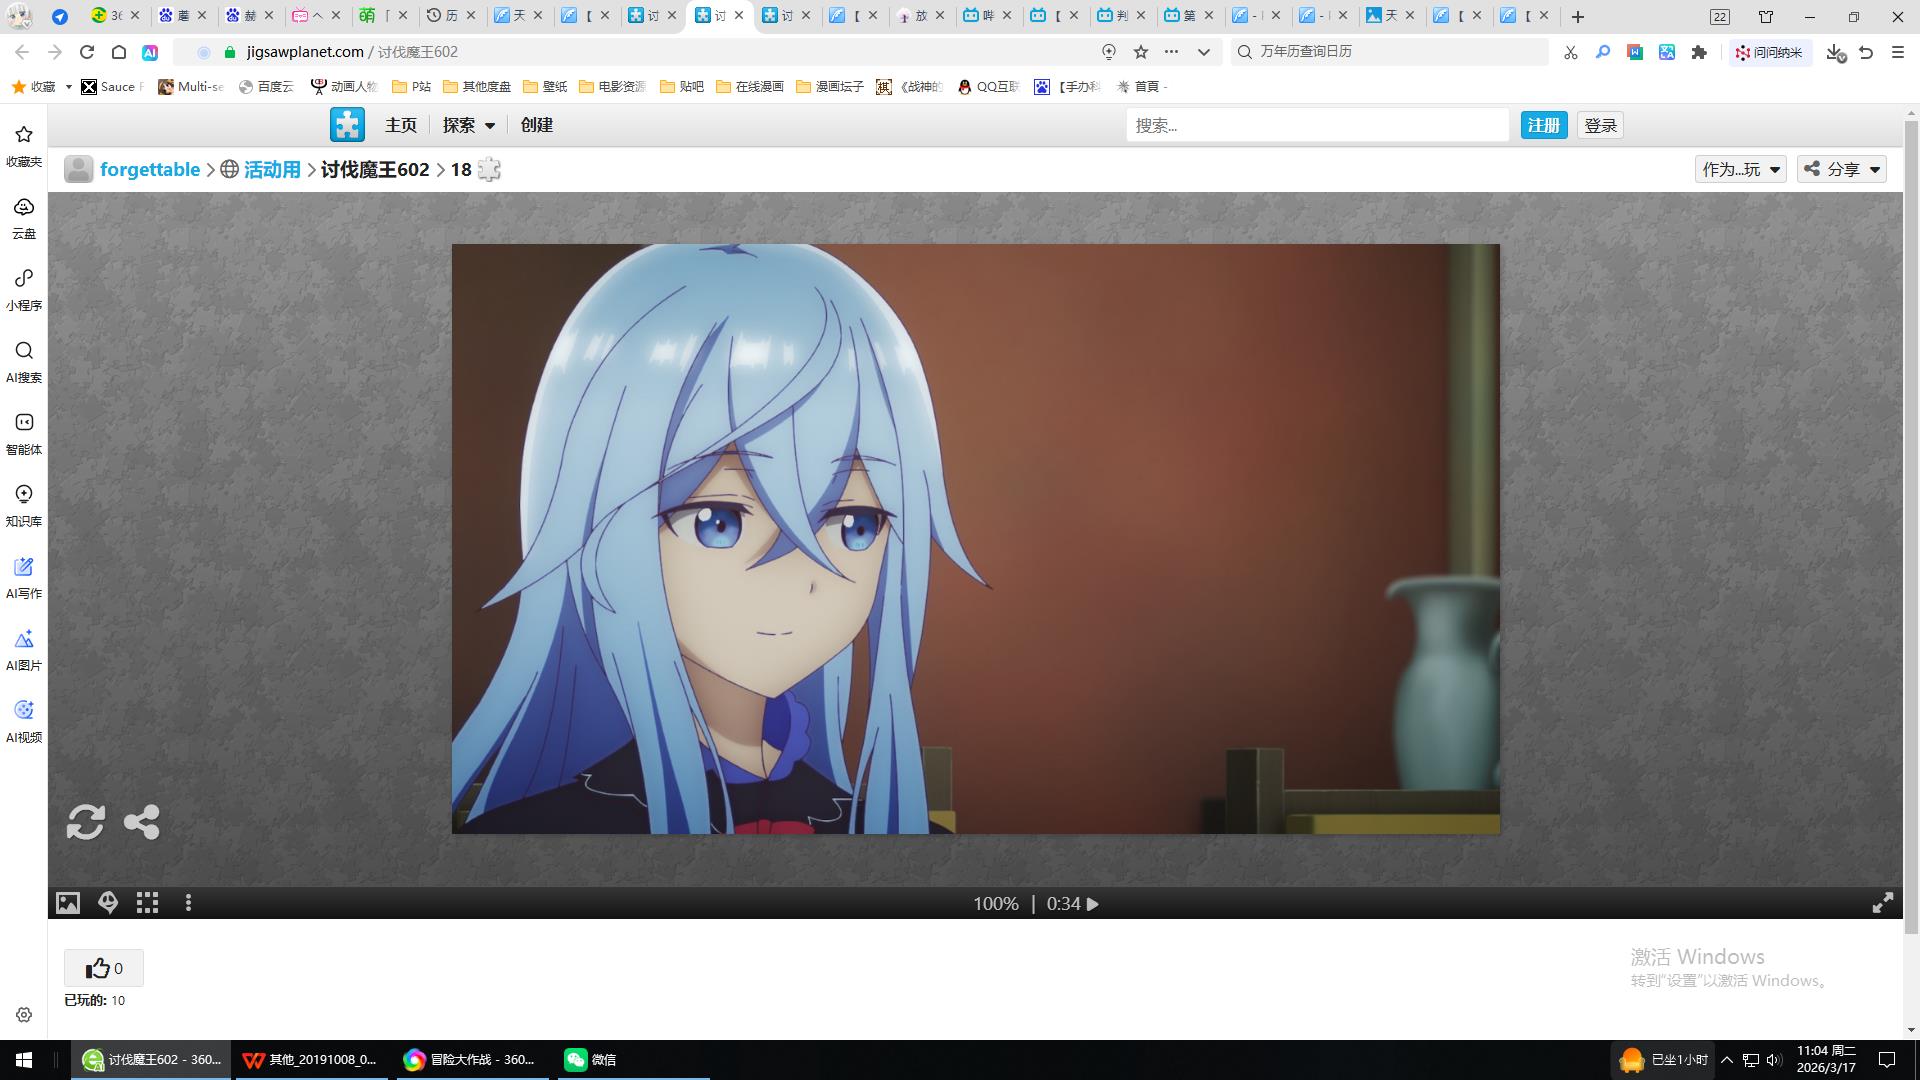Resume the puzzle timer play button
Image resolution: width=1920 pixels, height=1080 pixels.
tap(1093, 904)
